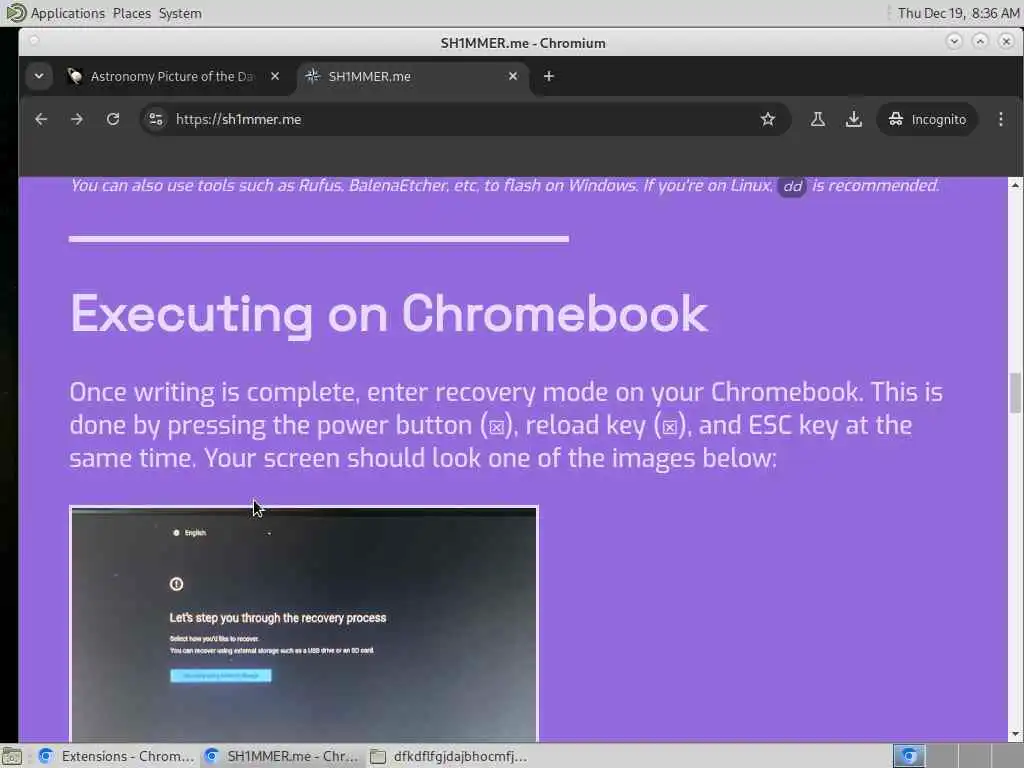
Task: Switch to Extensions - Chromium taskbar window
Action: click(116, 756)
